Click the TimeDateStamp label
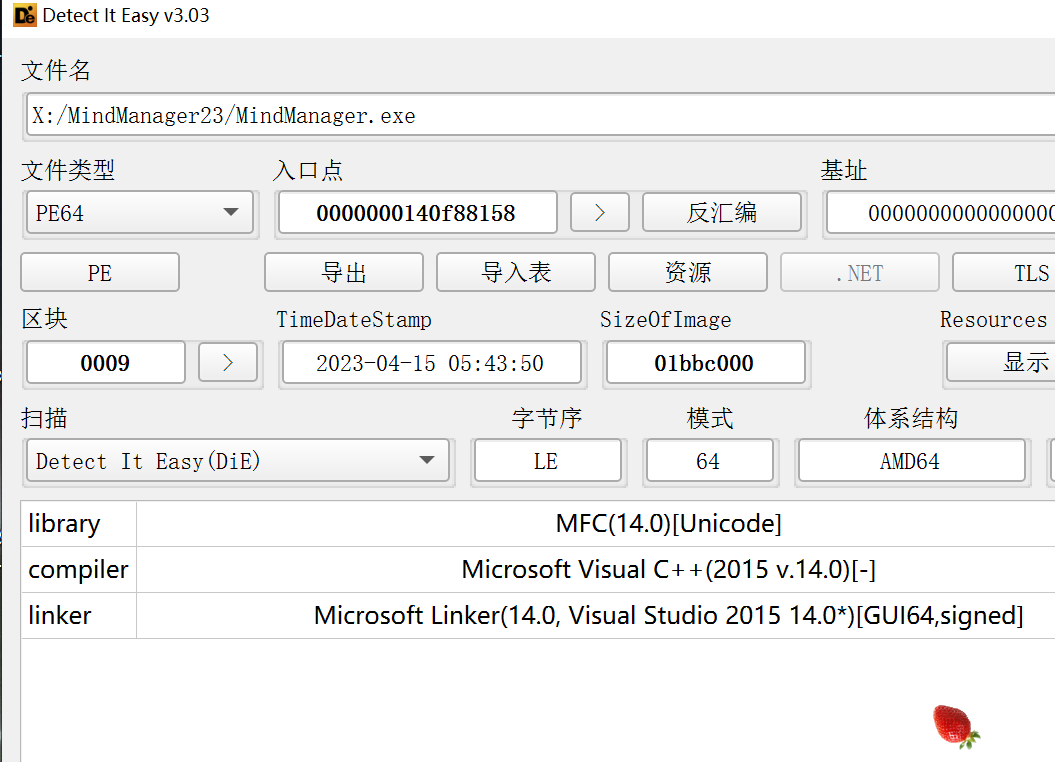 click(354, 319)
